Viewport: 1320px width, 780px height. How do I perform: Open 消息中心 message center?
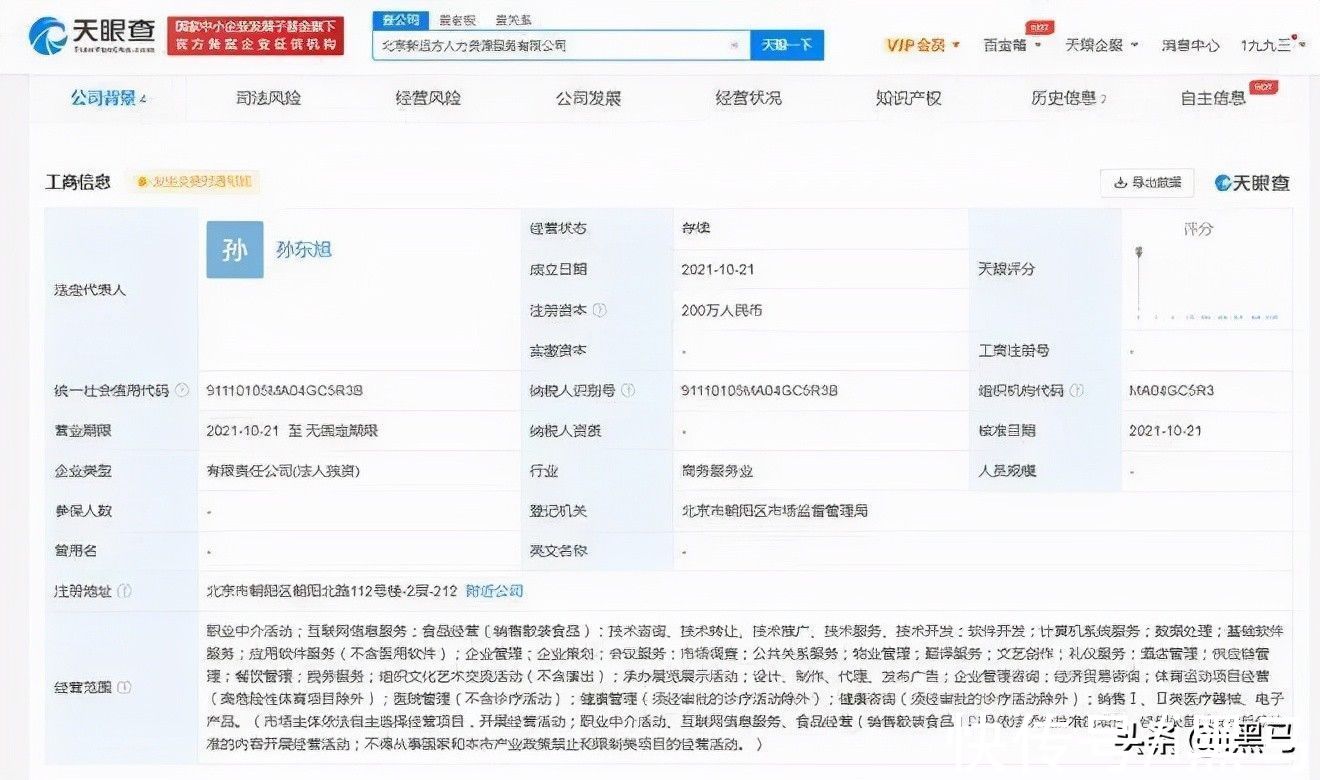(1190, 45)
